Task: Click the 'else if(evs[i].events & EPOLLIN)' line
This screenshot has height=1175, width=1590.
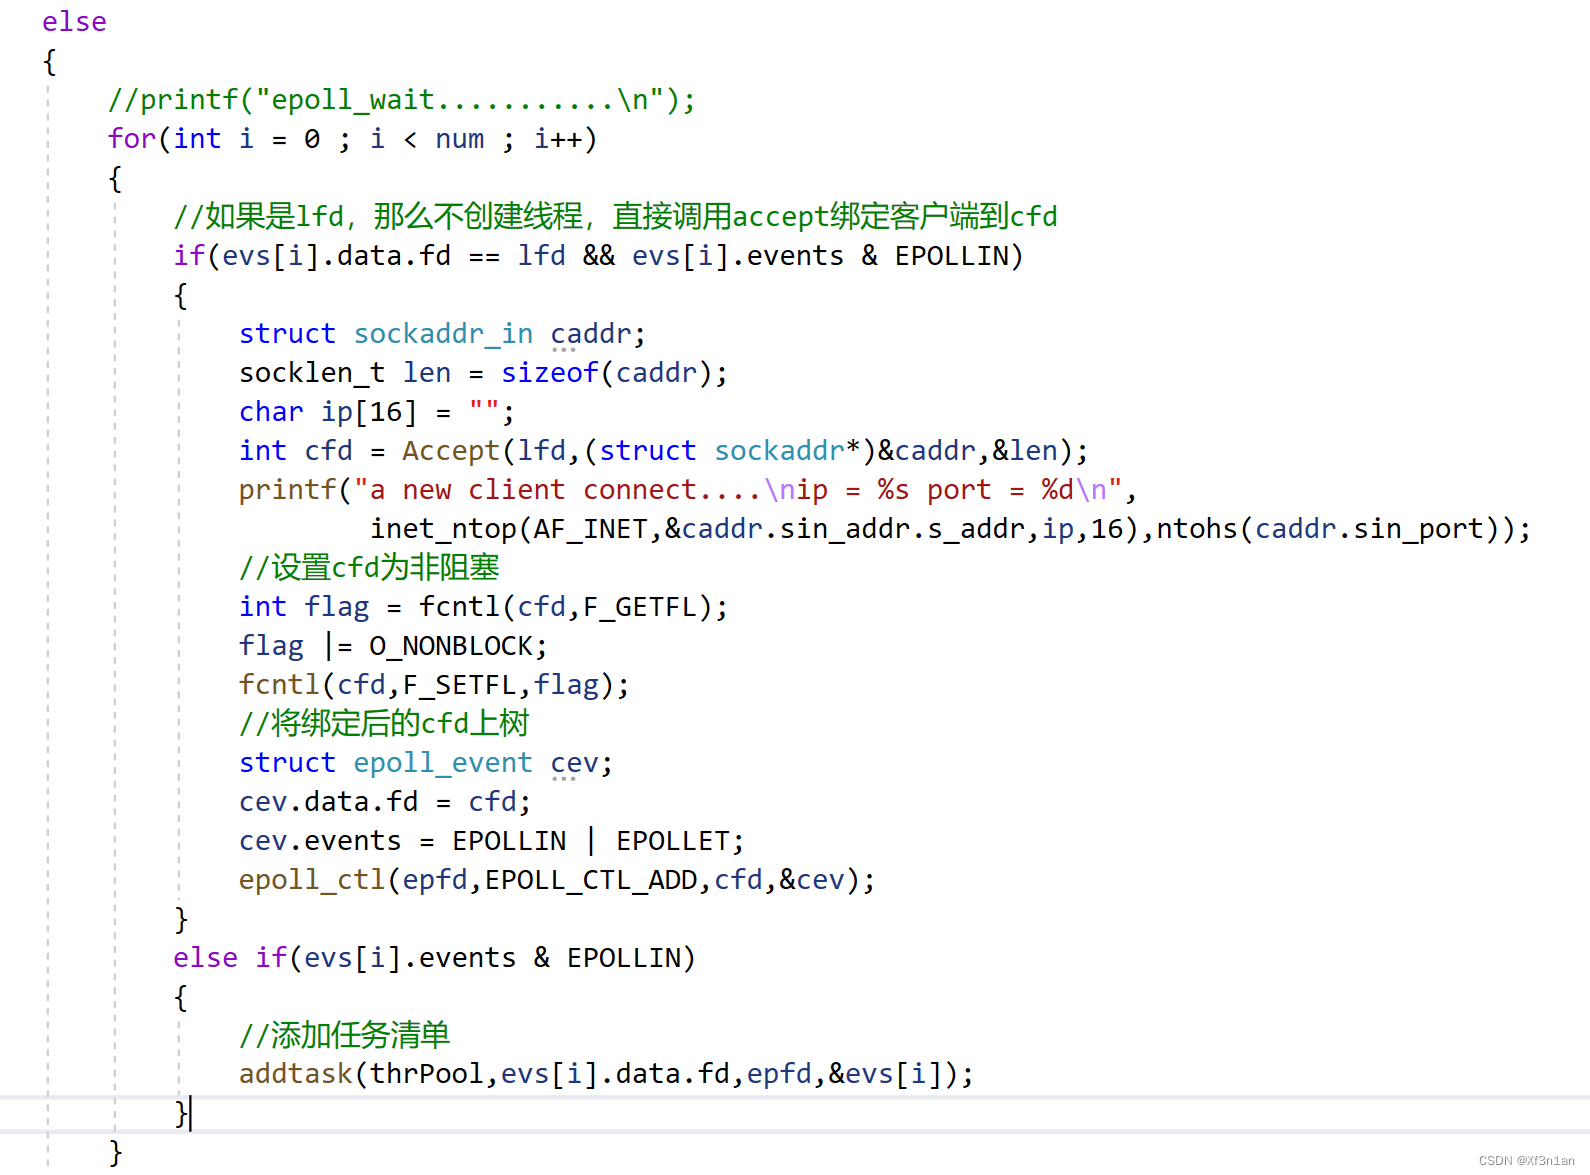Action: coord(434,958)
